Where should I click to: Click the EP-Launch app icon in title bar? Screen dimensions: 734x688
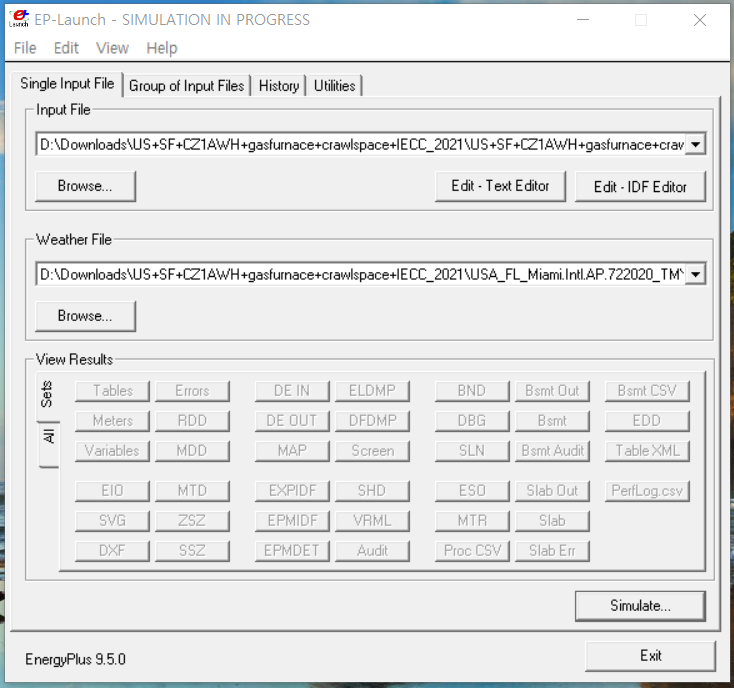pos(19,19)
